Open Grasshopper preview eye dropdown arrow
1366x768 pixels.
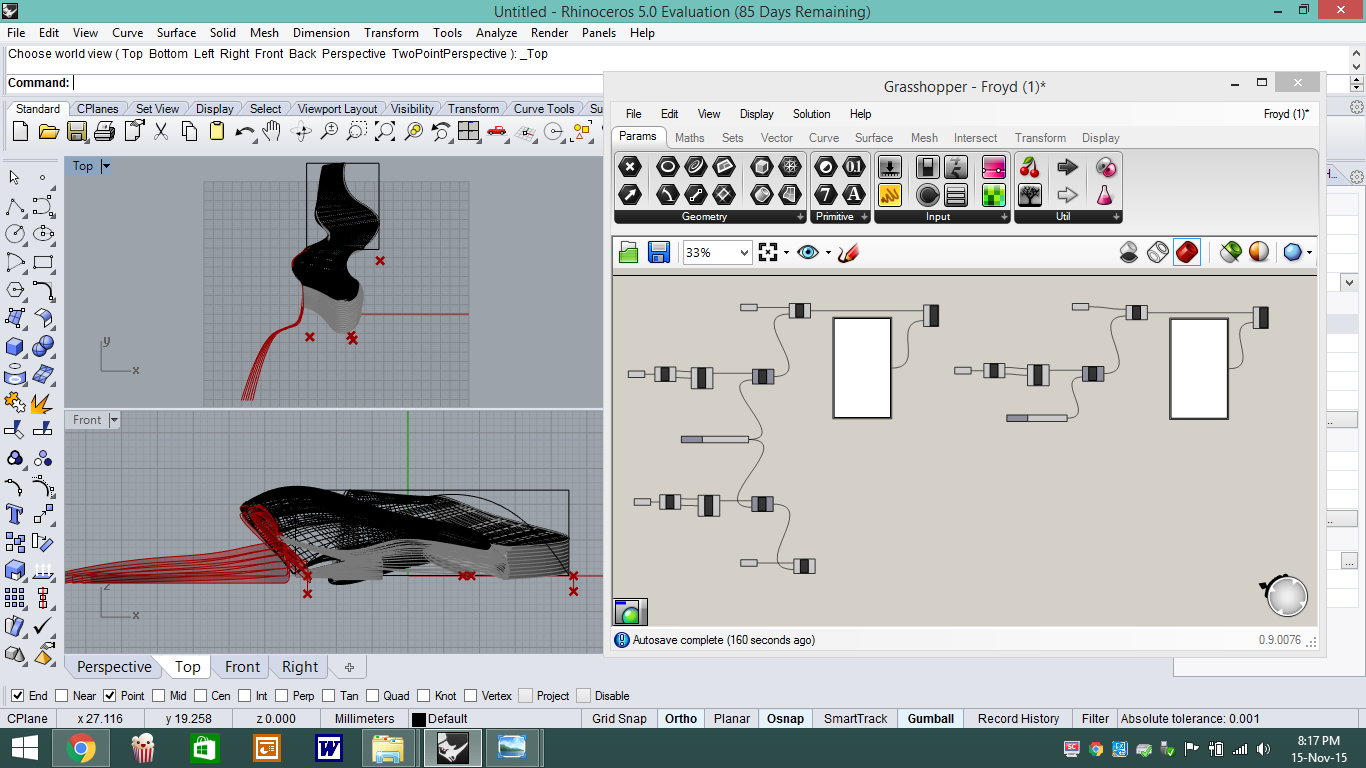point(827,253)
